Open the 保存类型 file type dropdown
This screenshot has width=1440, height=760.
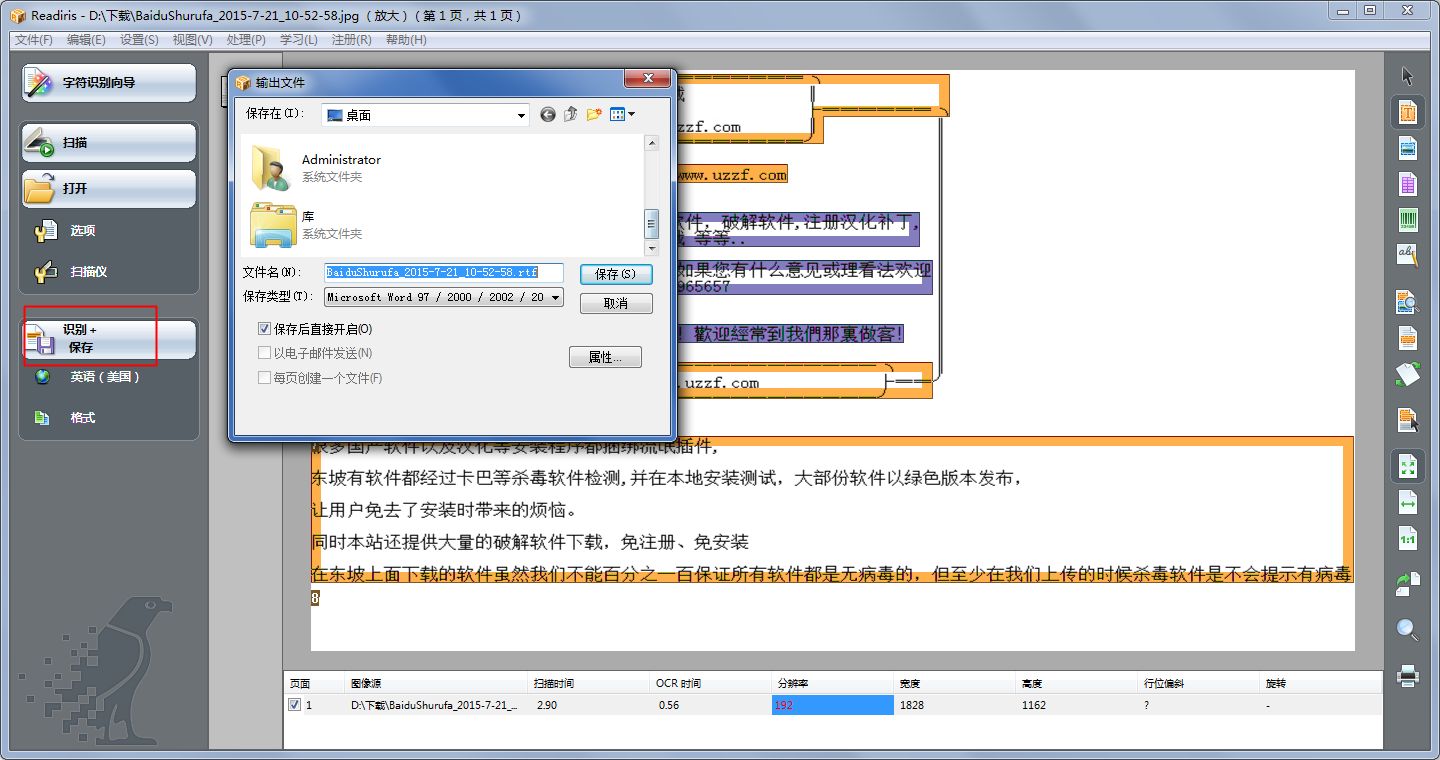[556, 297]
